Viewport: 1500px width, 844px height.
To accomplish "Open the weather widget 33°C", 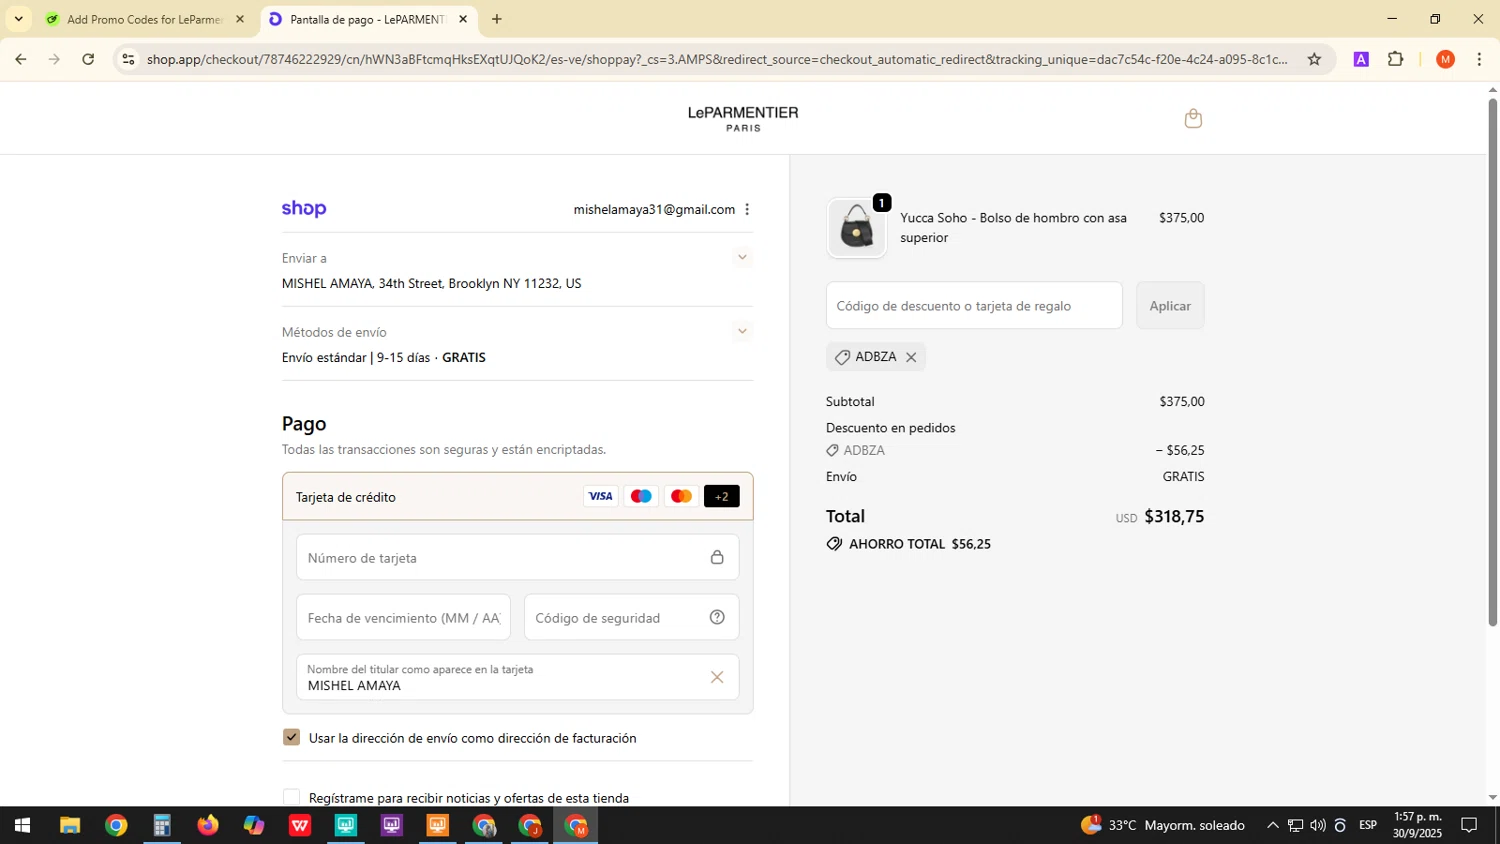I will point(1163,826).
